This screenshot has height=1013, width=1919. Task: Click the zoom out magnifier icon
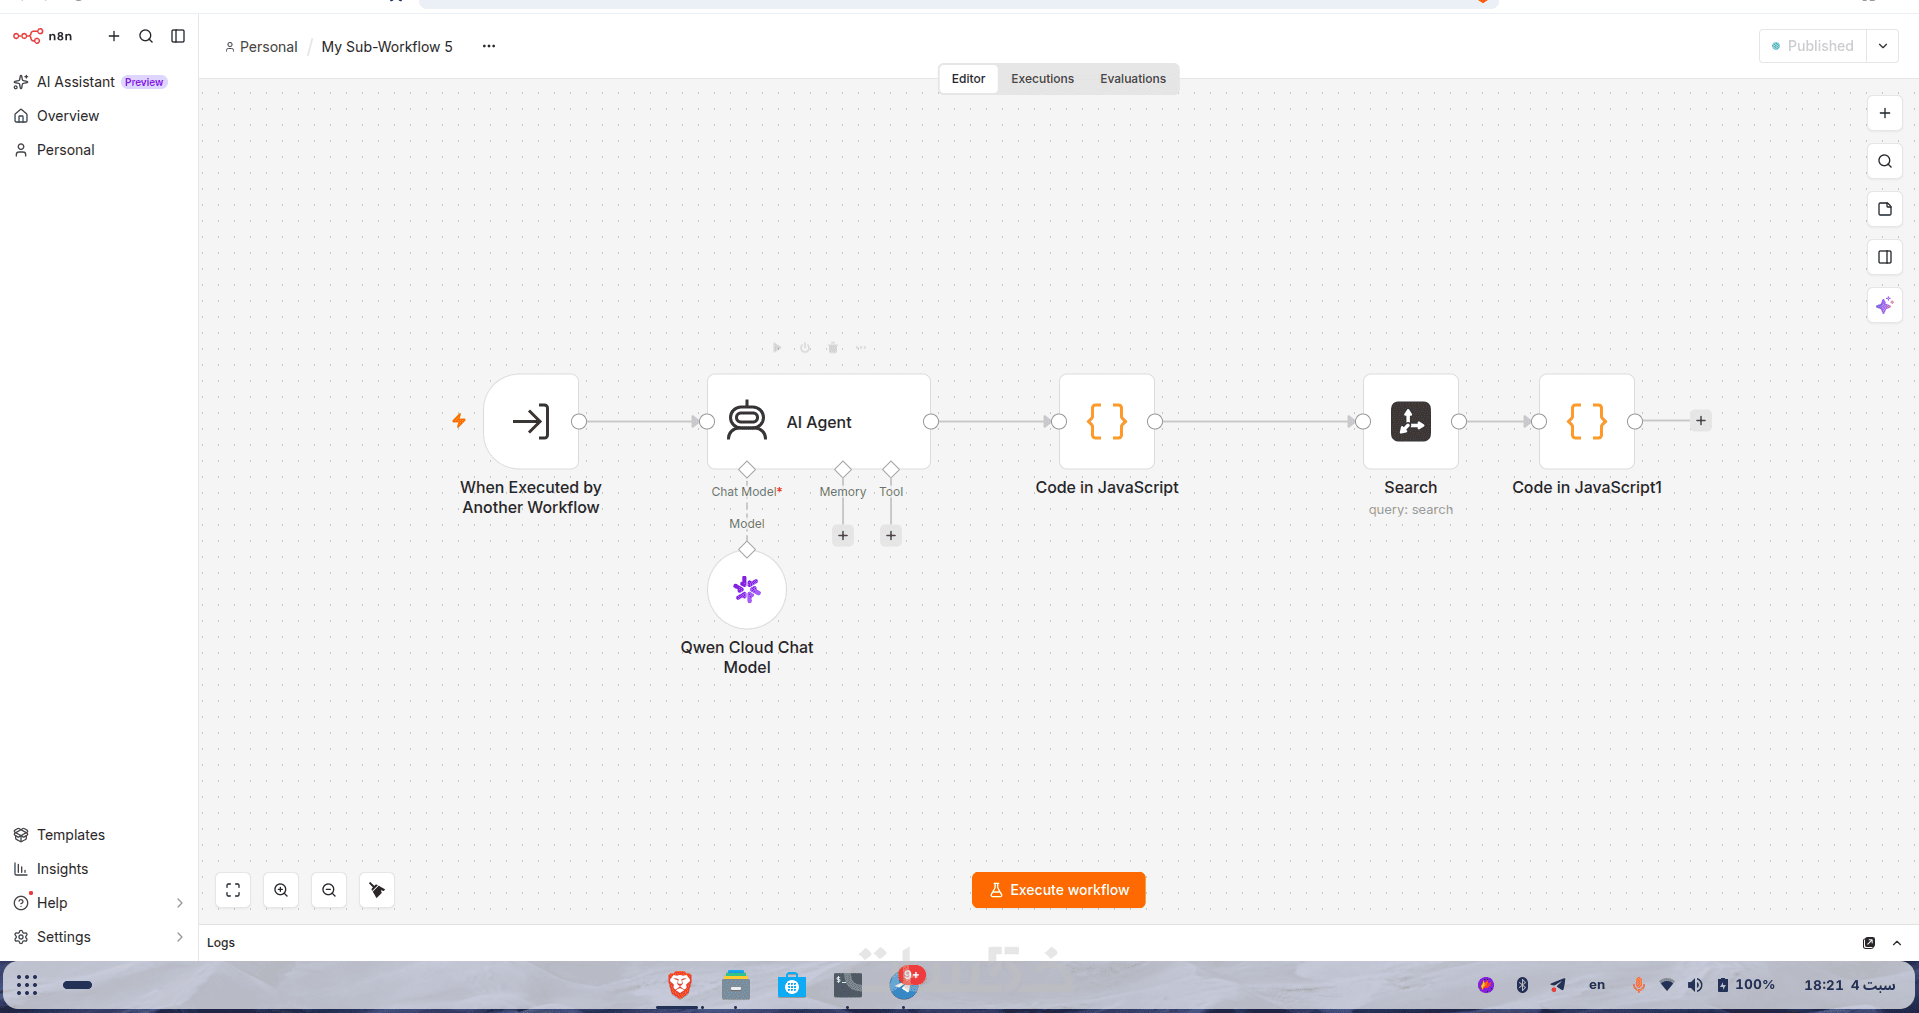click(329, 890)
